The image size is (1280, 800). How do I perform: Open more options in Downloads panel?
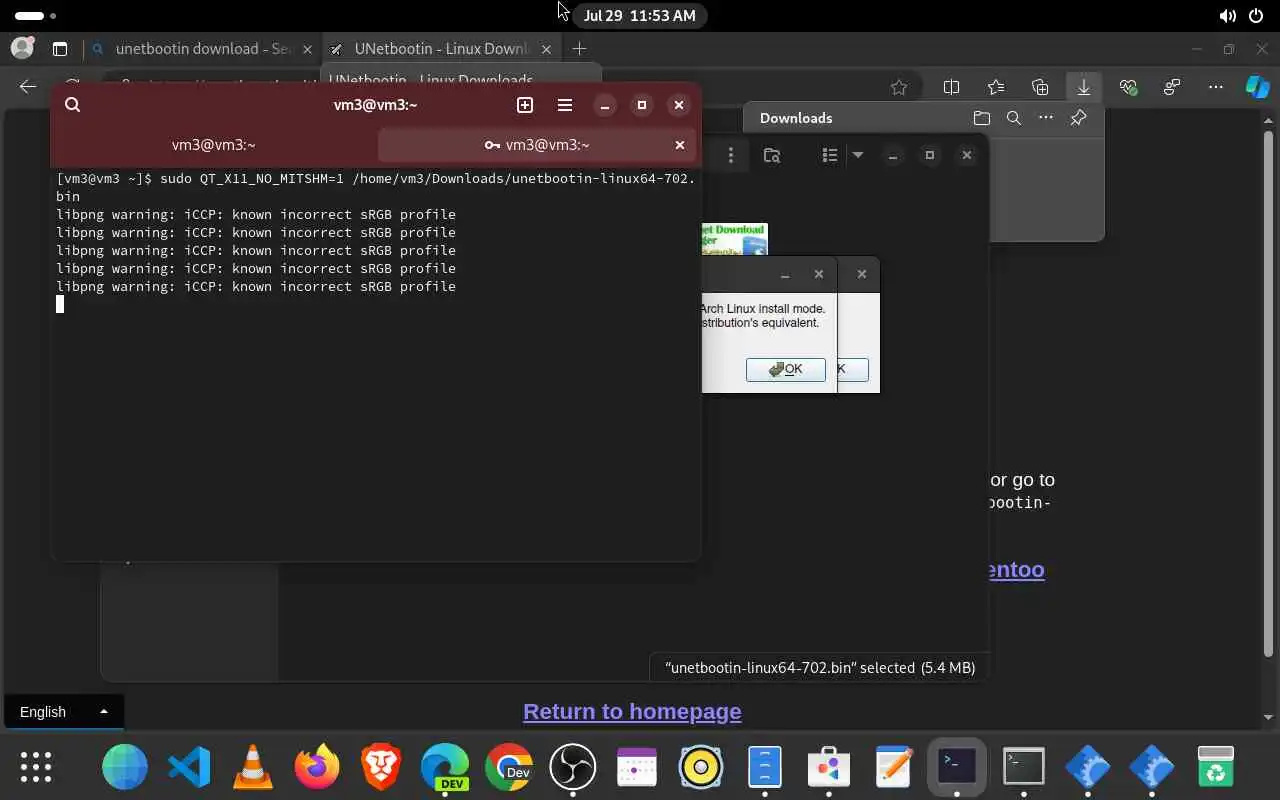1046,118
